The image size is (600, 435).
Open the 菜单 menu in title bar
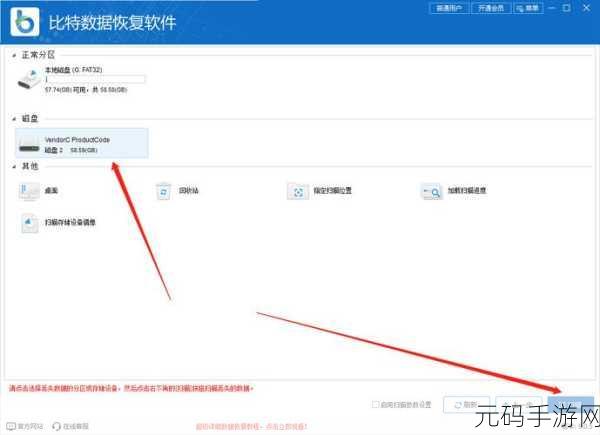528,8
